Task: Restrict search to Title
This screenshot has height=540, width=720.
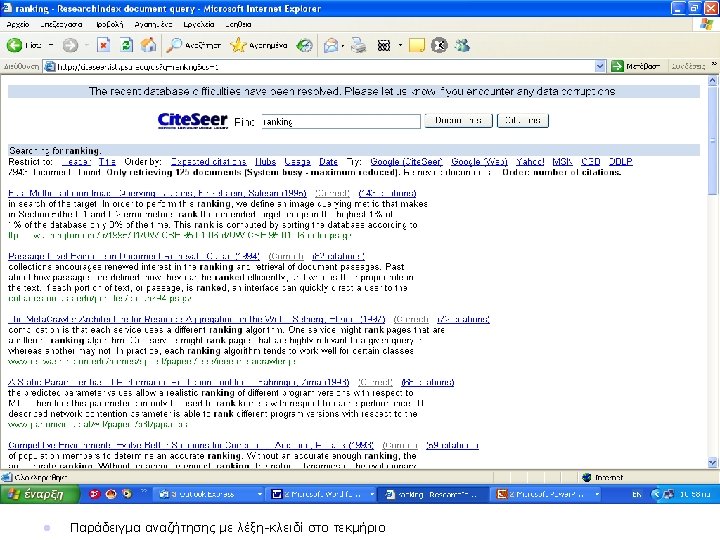Action: click(107, 162)
